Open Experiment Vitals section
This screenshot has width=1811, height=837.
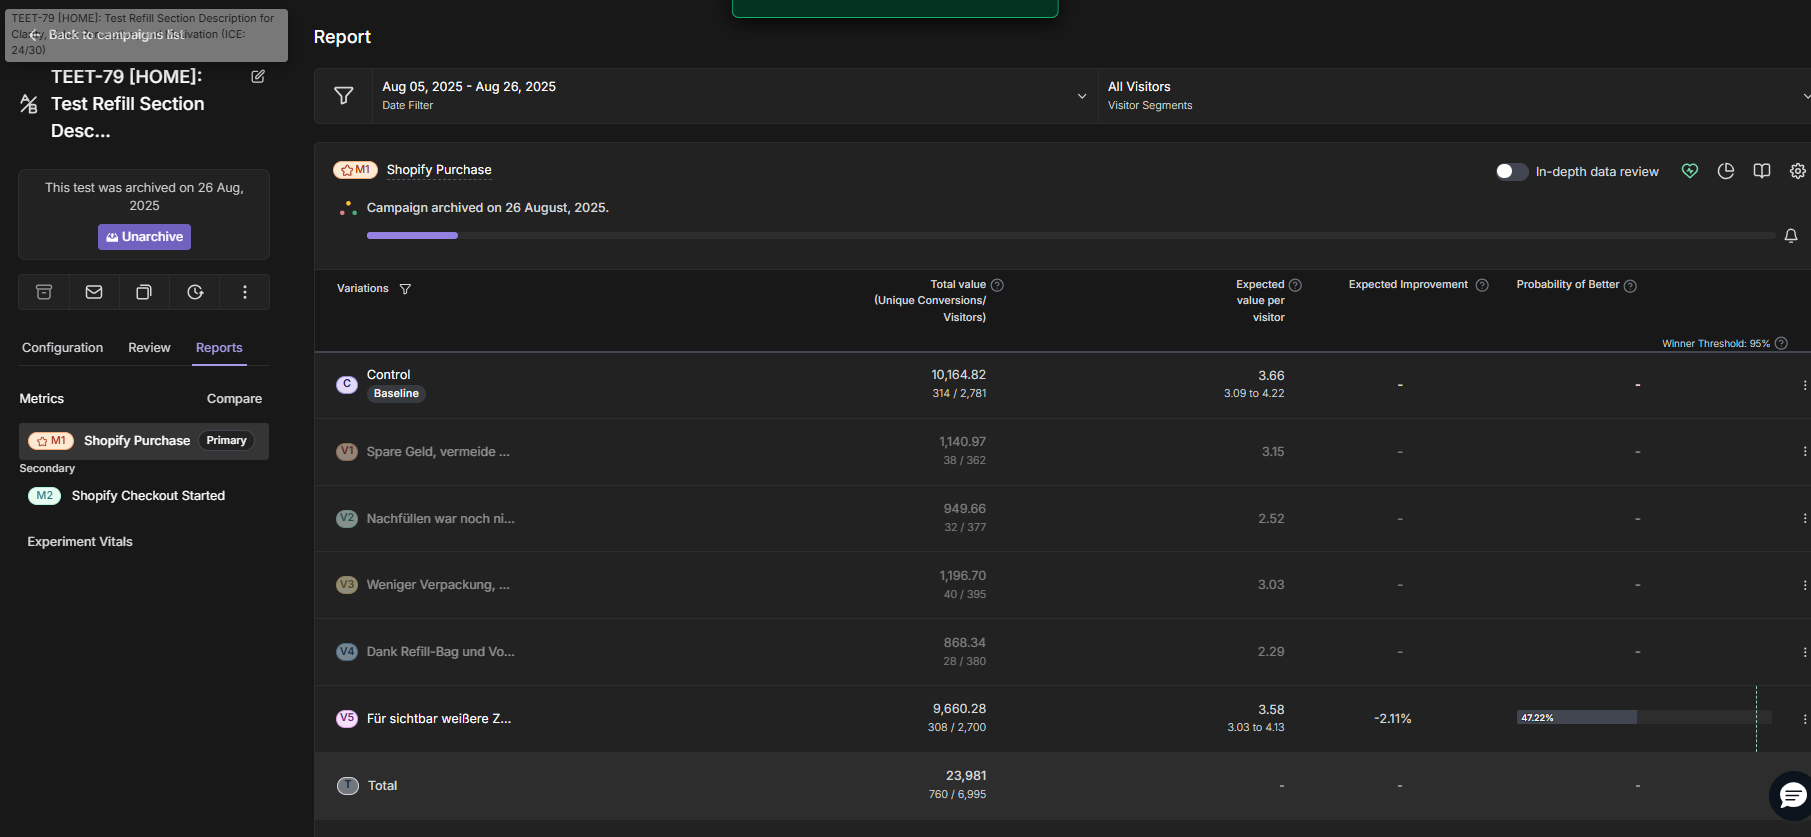[x=80, y=542]
